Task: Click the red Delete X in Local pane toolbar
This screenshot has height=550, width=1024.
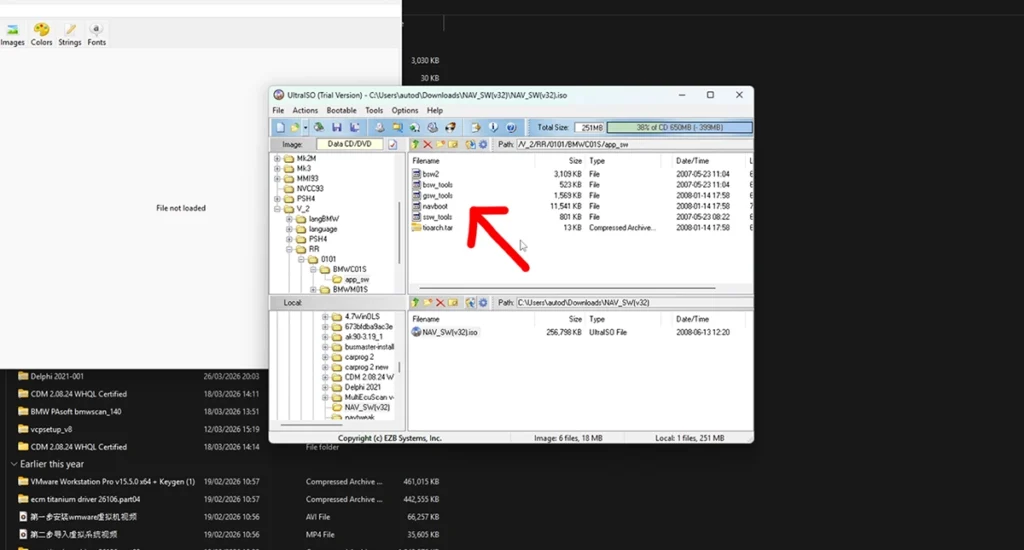Action: pos(440,302)
